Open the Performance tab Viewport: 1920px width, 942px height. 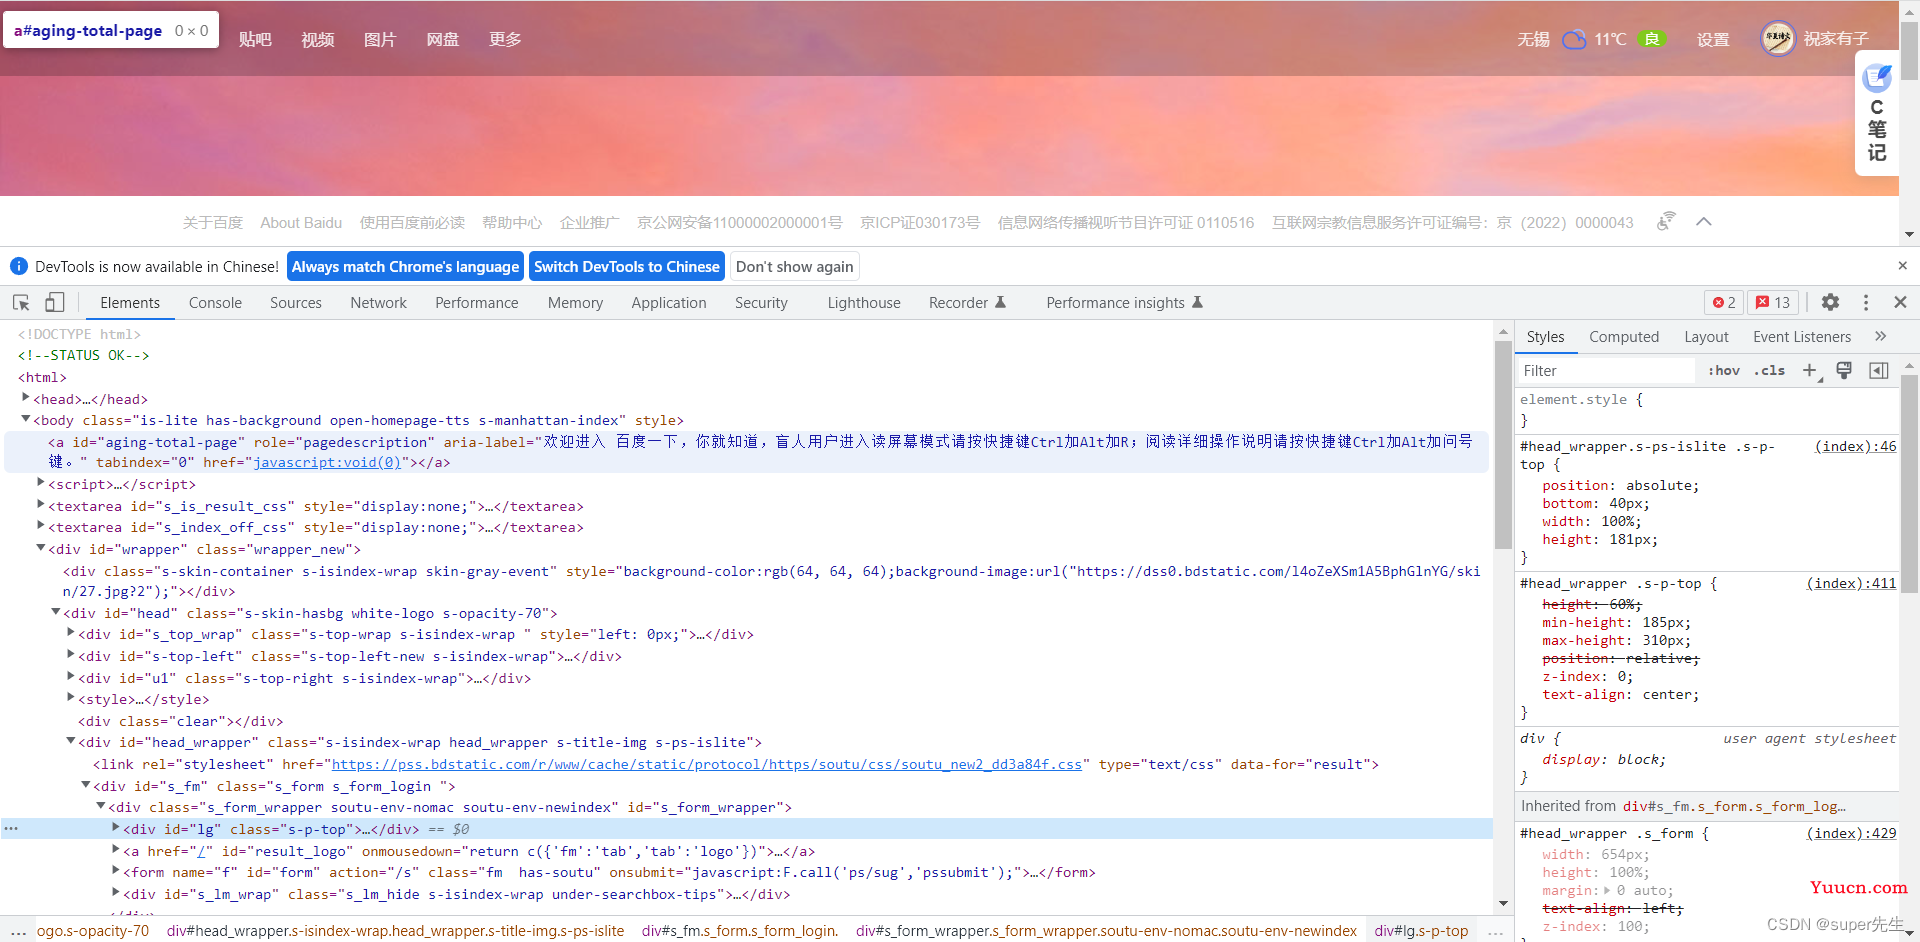tap(477, 303)
